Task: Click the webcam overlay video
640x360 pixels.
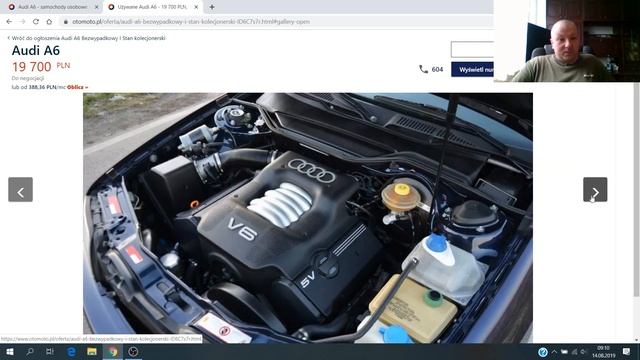Action: [x=567, y=41]
